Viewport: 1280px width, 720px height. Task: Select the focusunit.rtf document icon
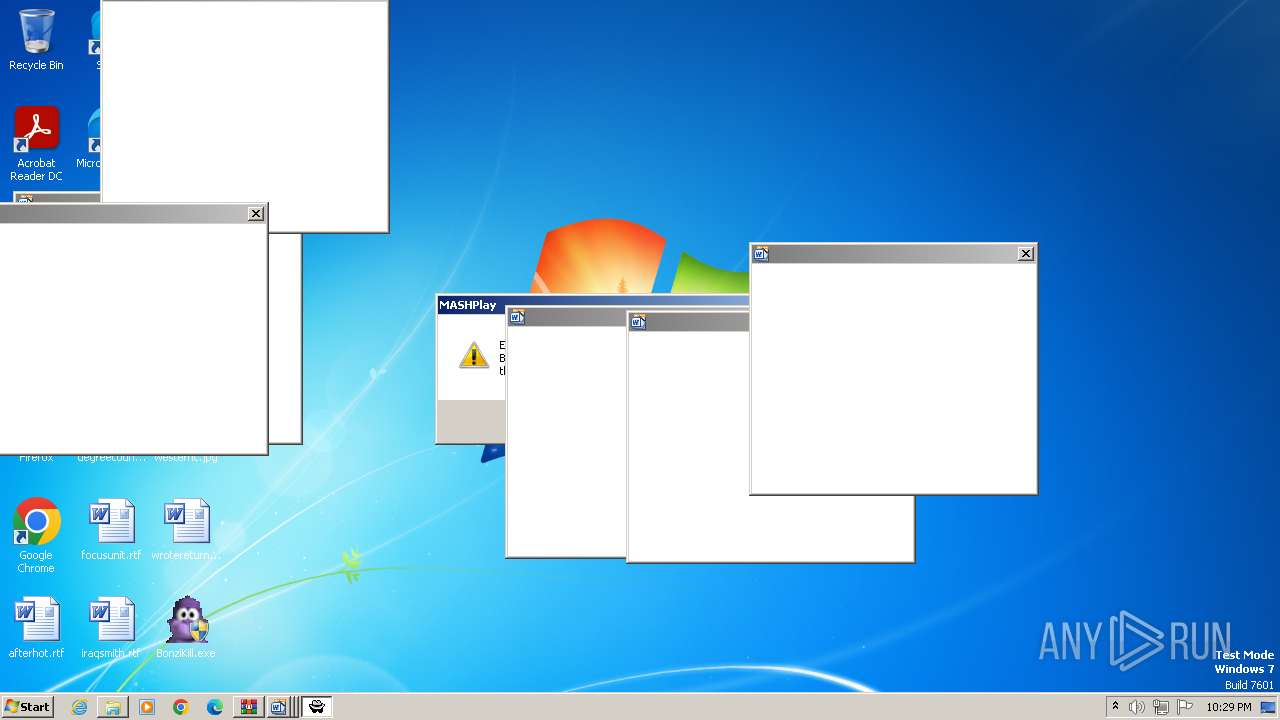tap(111, 530)
